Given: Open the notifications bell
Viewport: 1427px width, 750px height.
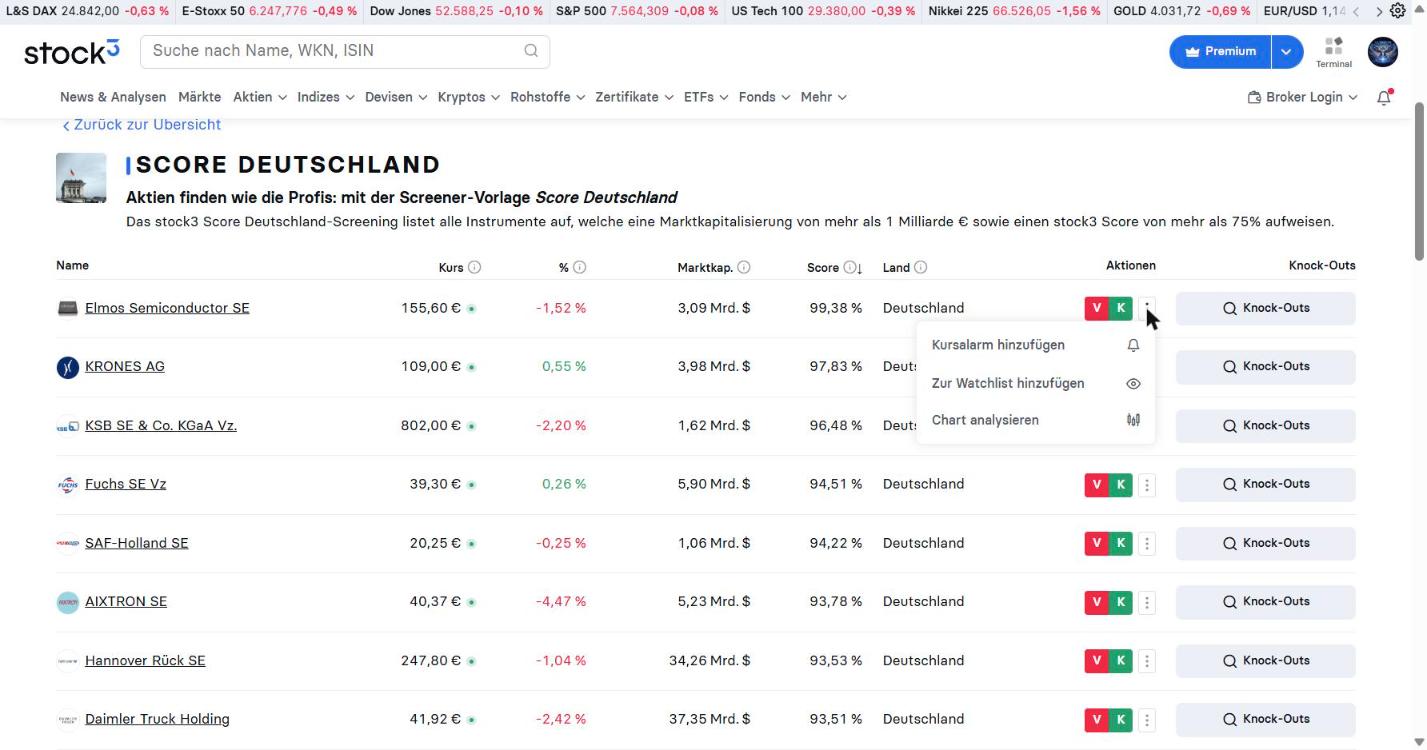Looking at the screenshot, I should tap(1384, 97).
